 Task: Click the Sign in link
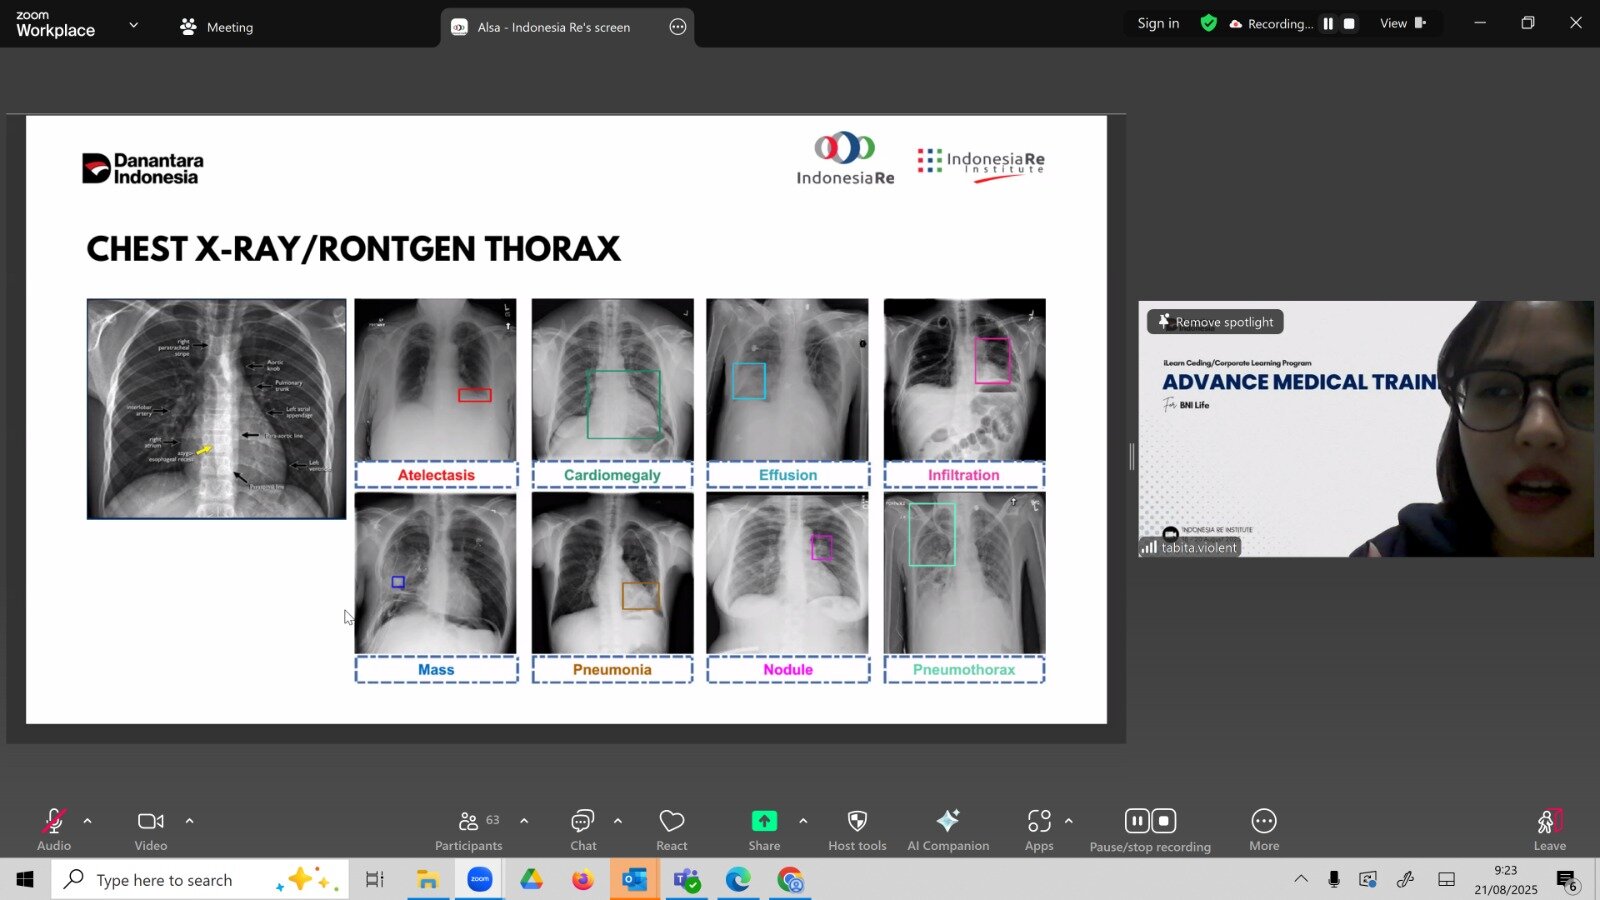click(x=1158, y=24)
